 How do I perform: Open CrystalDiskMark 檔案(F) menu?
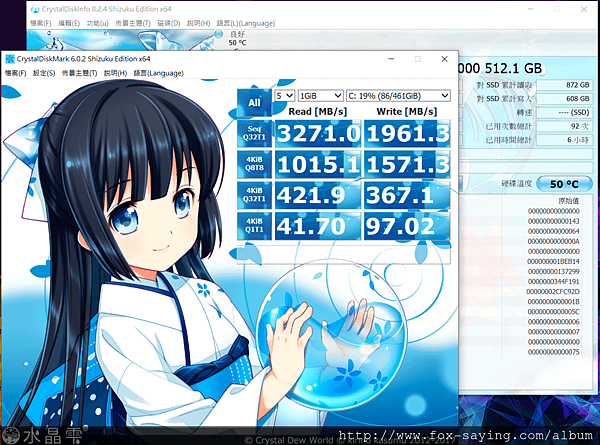click(15, 73)
